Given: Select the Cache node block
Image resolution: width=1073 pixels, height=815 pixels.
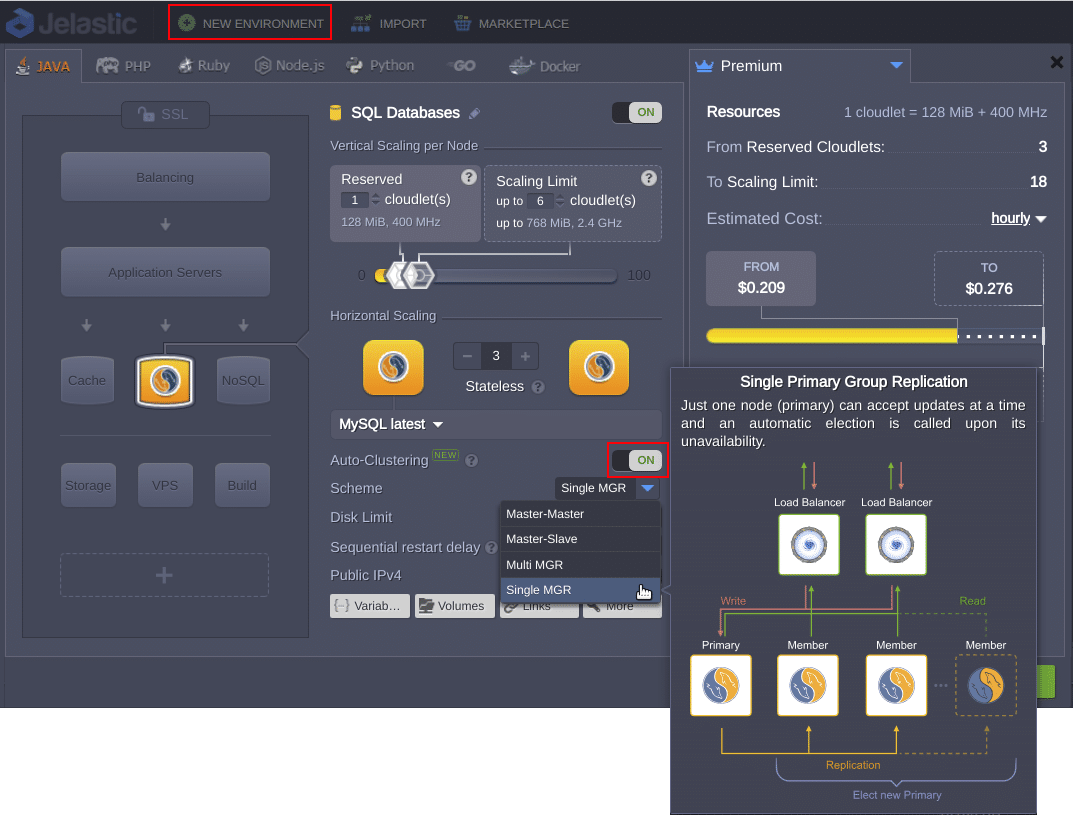Looking at the screenshot, I should tap(87, 380).
